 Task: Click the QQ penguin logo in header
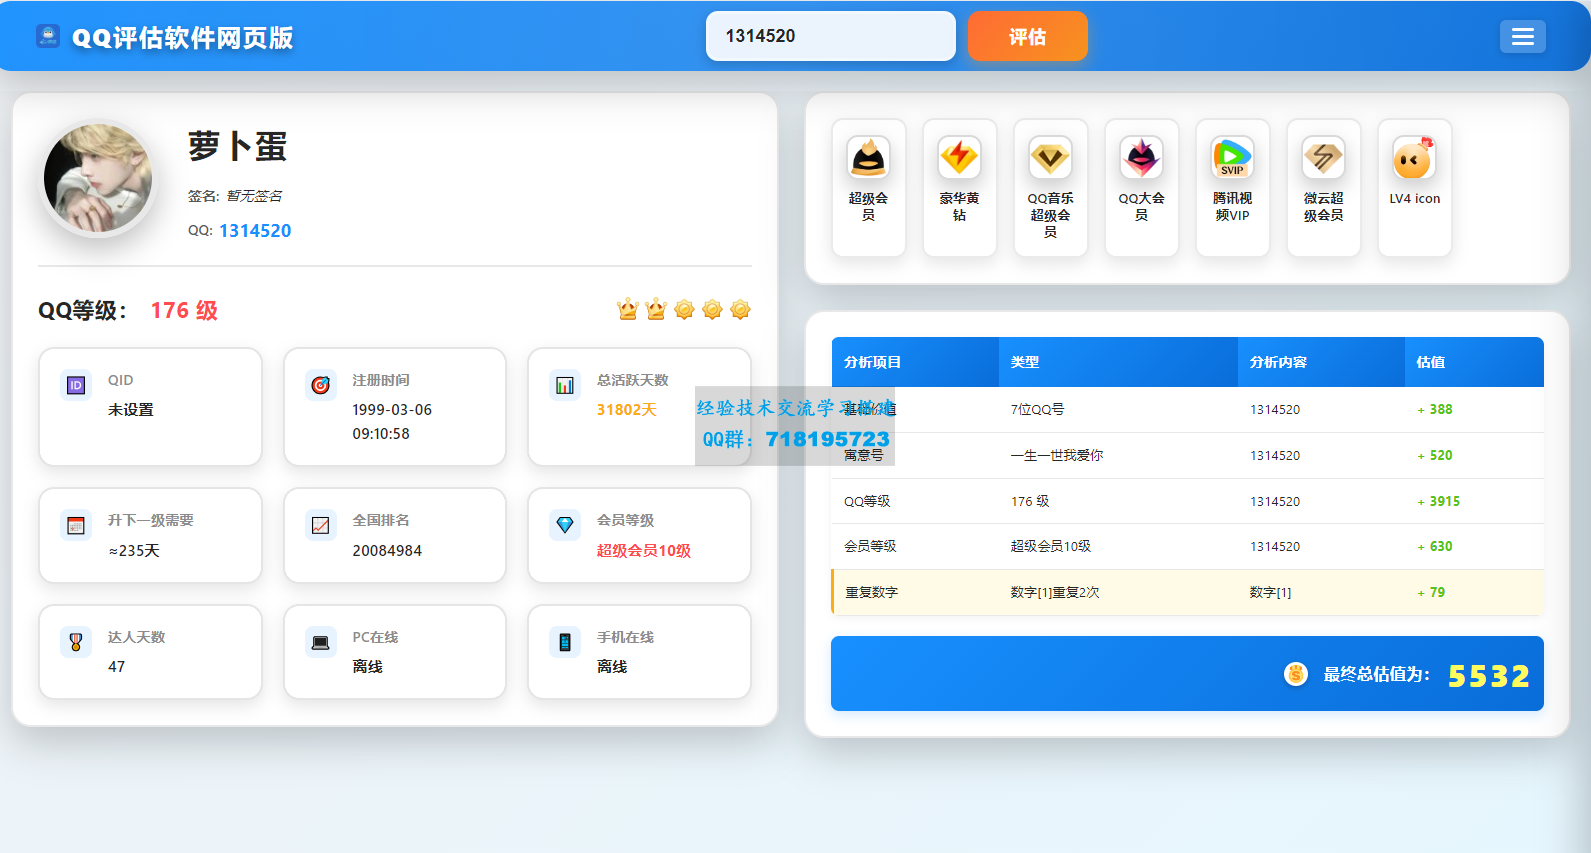tap(48, 36)
